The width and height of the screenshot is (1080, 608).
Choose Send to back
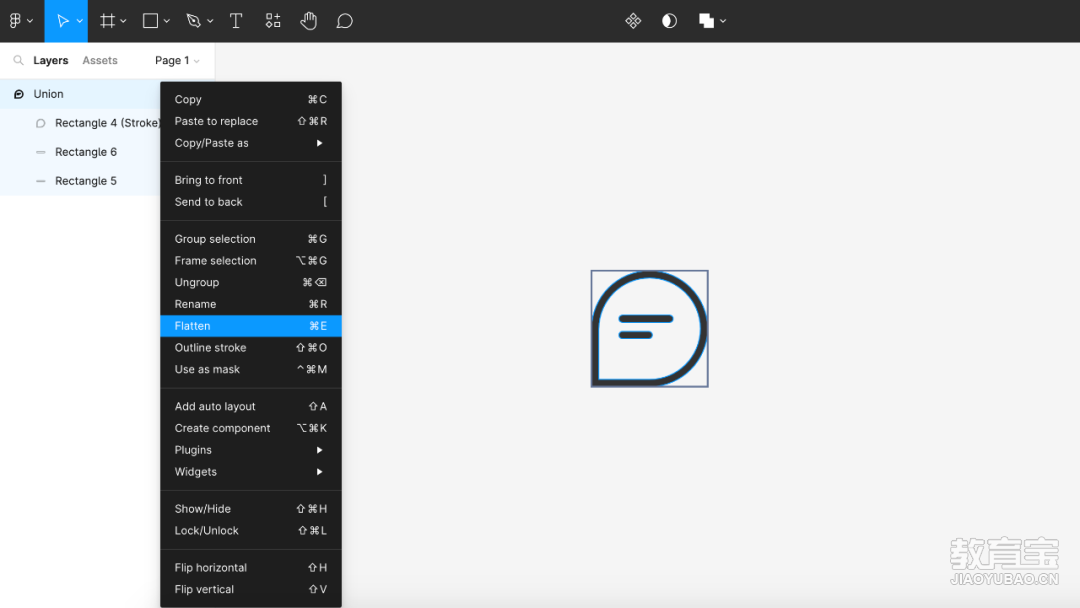pyautogui.click(x=251, y=202)
